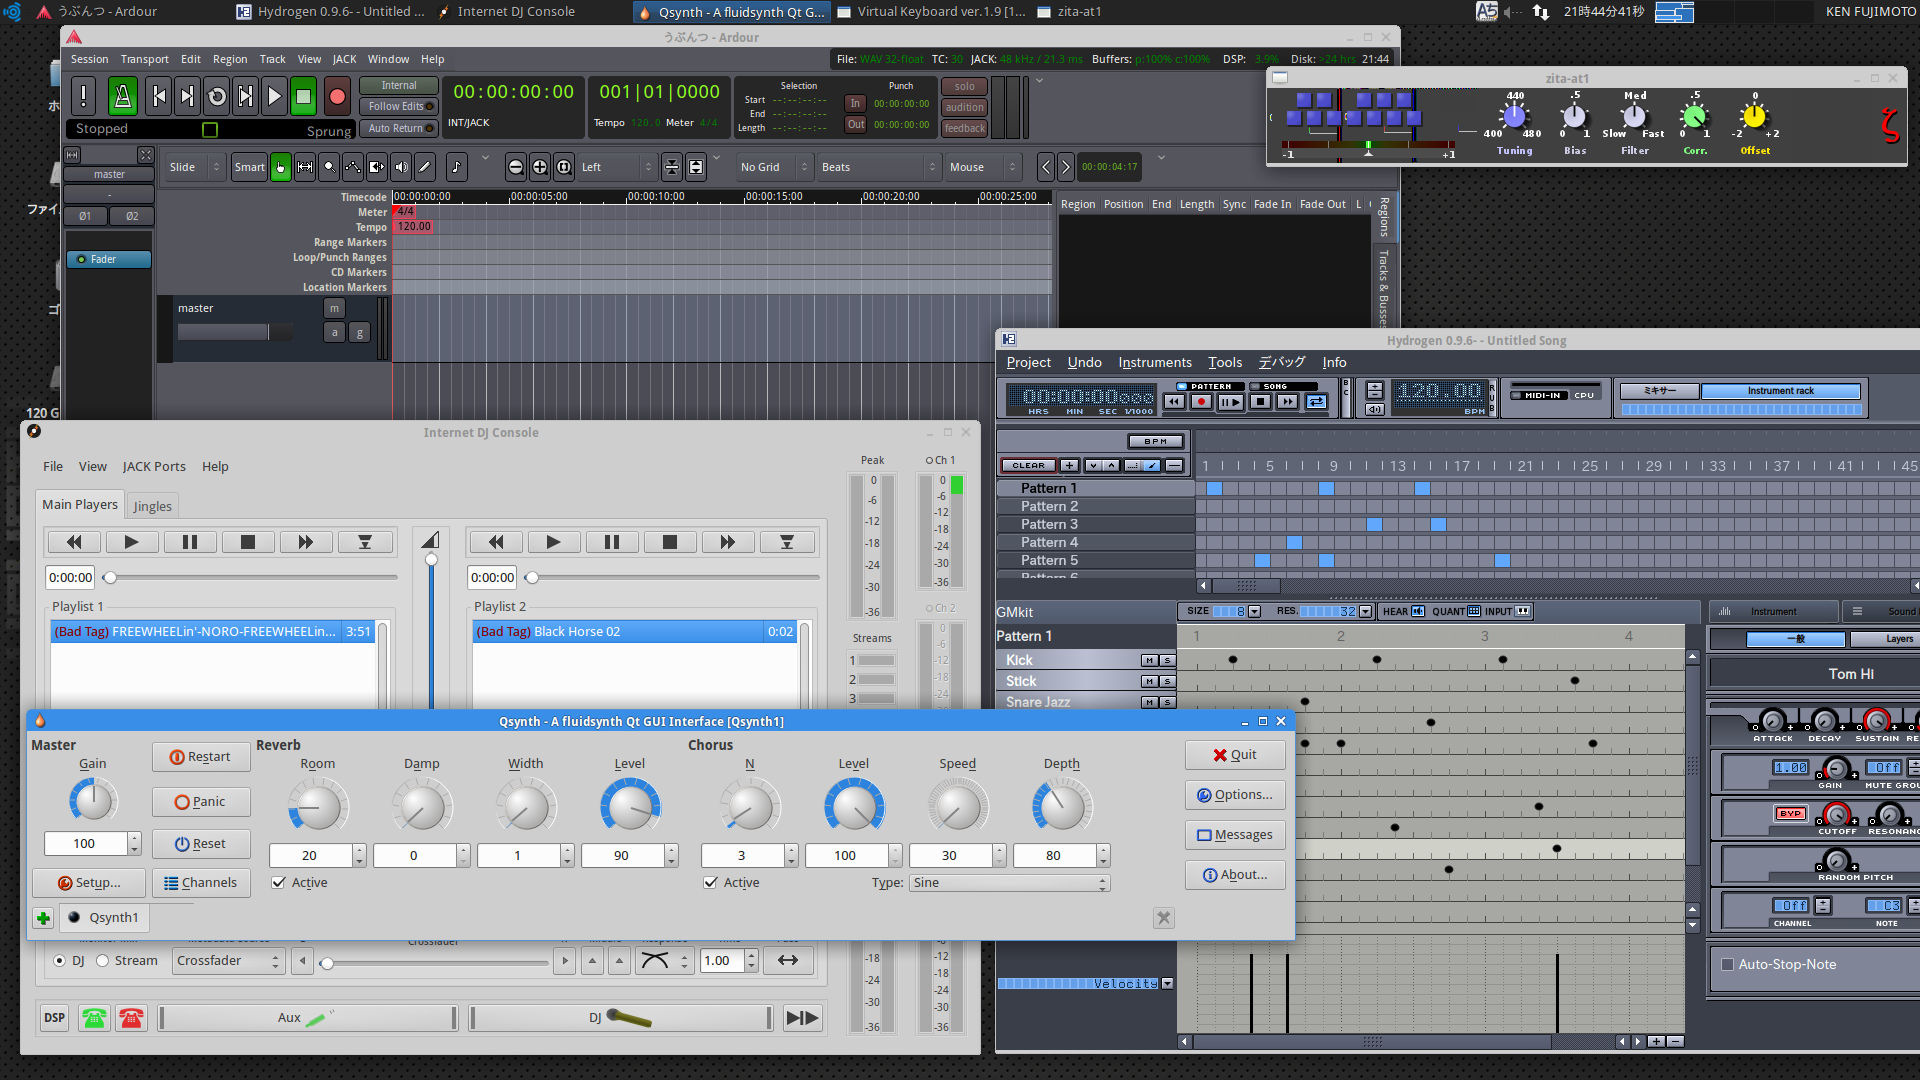The width and height of the screenshot is (1920, 1080).
Task: Select the Audition speaker tool in Ardour
Action: (x=401, y=167)
